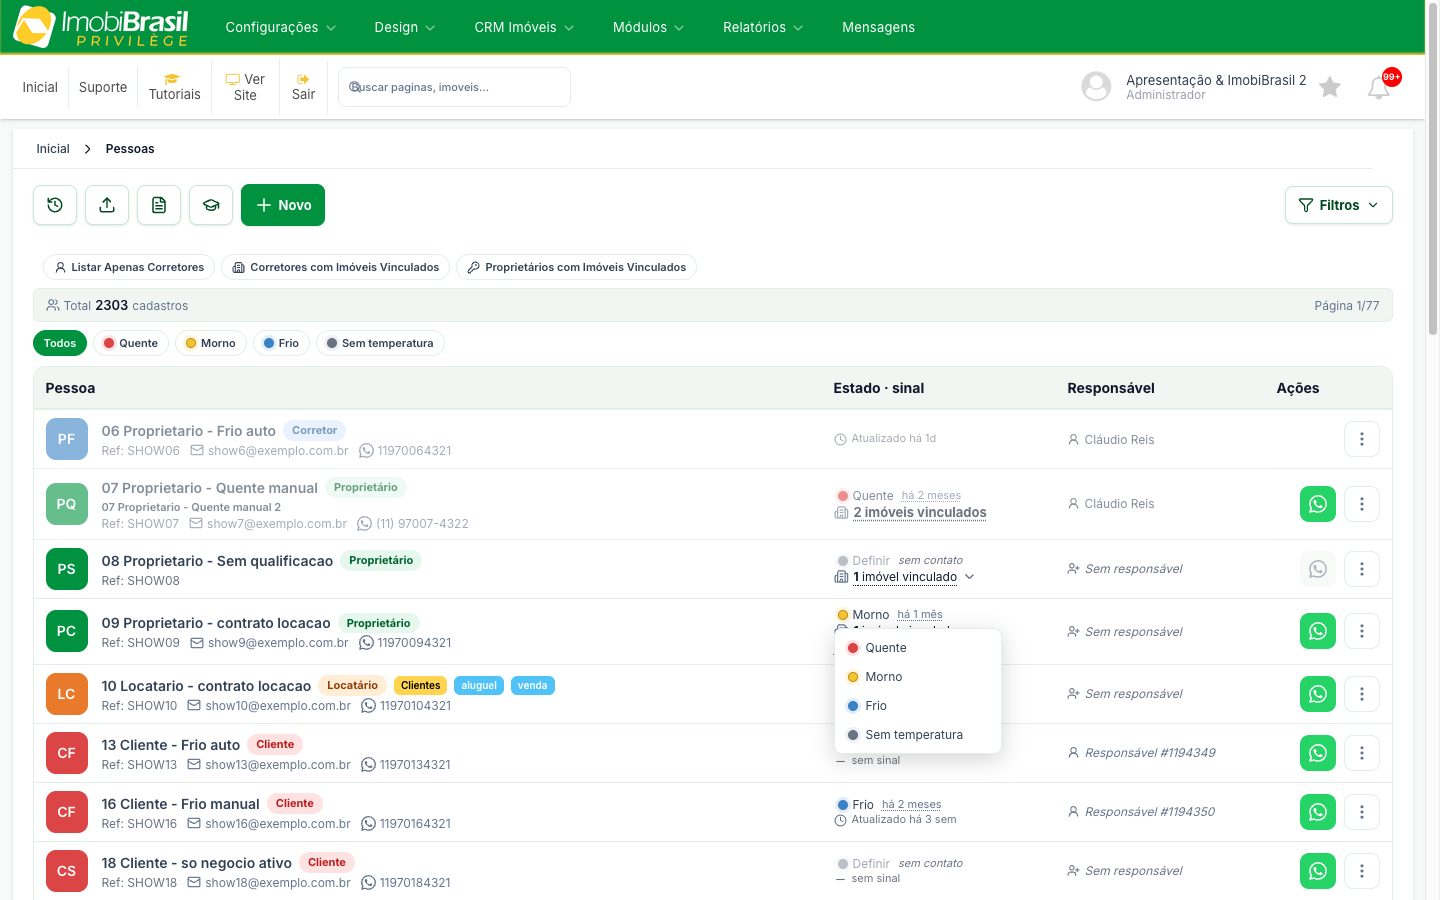Open Frio temperature dropdown for 16 Cliente

pos(856,805)
